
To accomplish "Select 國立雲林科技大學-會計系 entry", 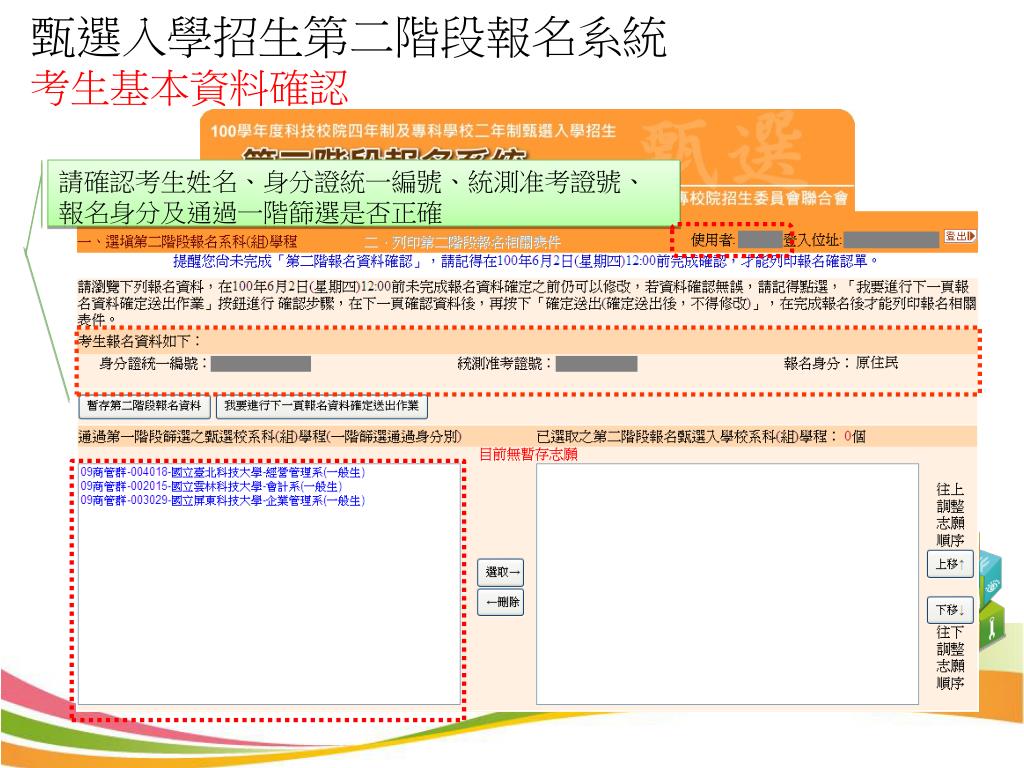I will pos(211,487).
